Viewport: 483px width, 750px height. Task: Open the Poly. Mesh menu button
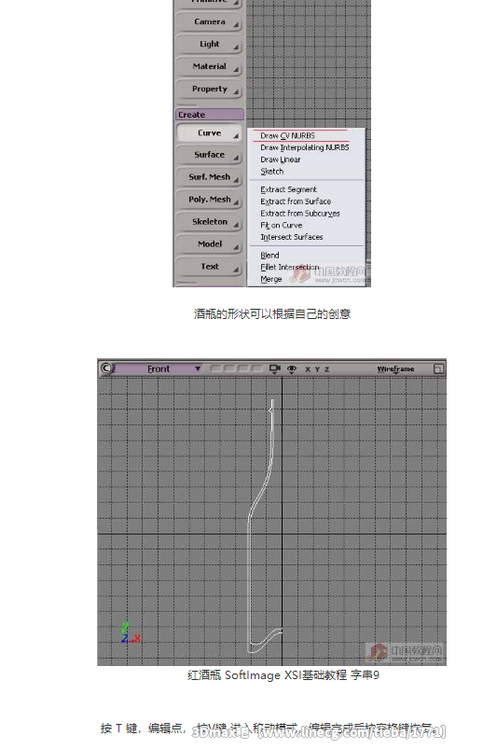pyautogui.click(x=209, y=199)
